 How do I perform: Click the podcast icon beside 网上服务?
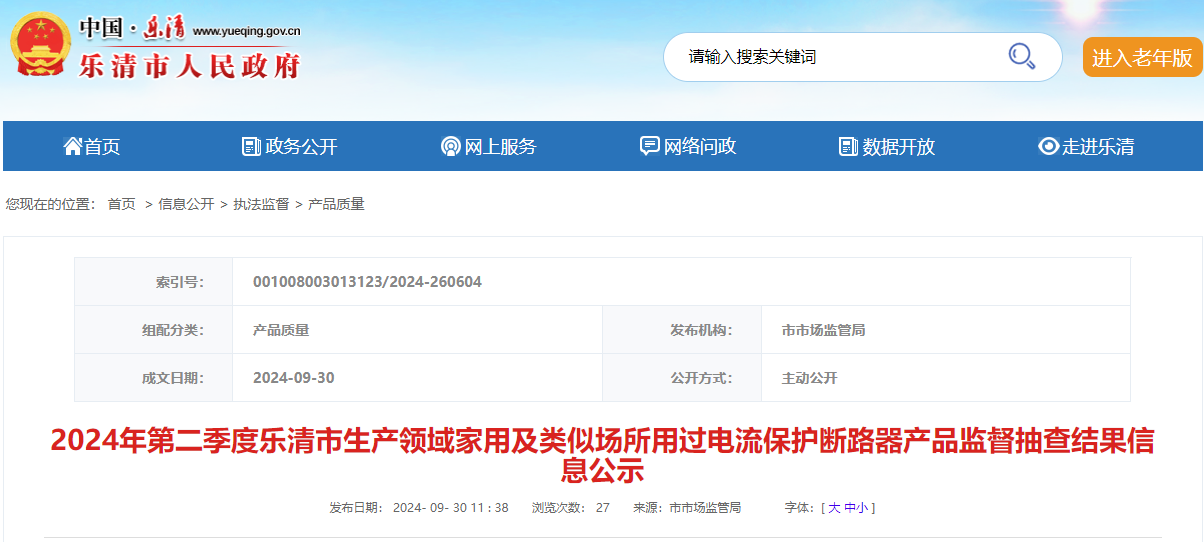click(x=450, y=146)
